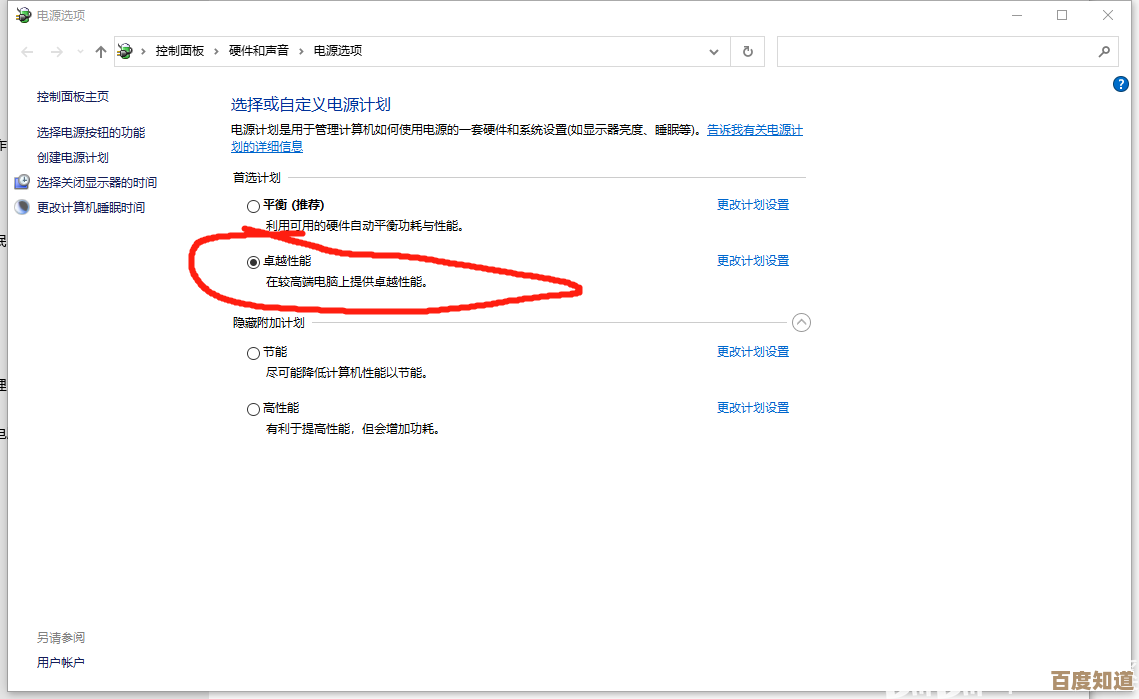
Task: Open the address bar dropdown arrow
Action: pyautogui.click(x=713, y=51)
